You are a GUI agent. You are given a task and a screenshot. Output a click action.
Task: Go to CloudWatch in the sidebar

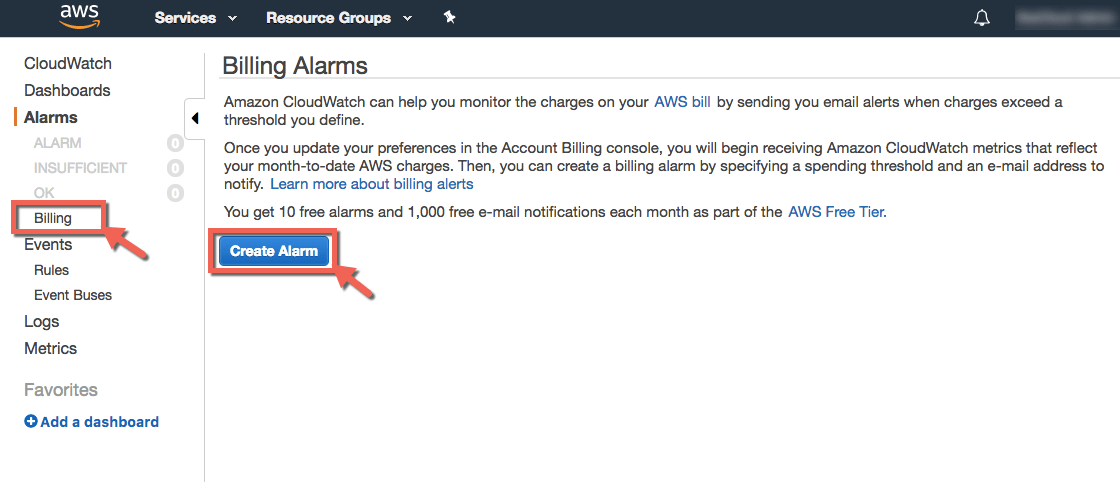[x=68, y=64]
